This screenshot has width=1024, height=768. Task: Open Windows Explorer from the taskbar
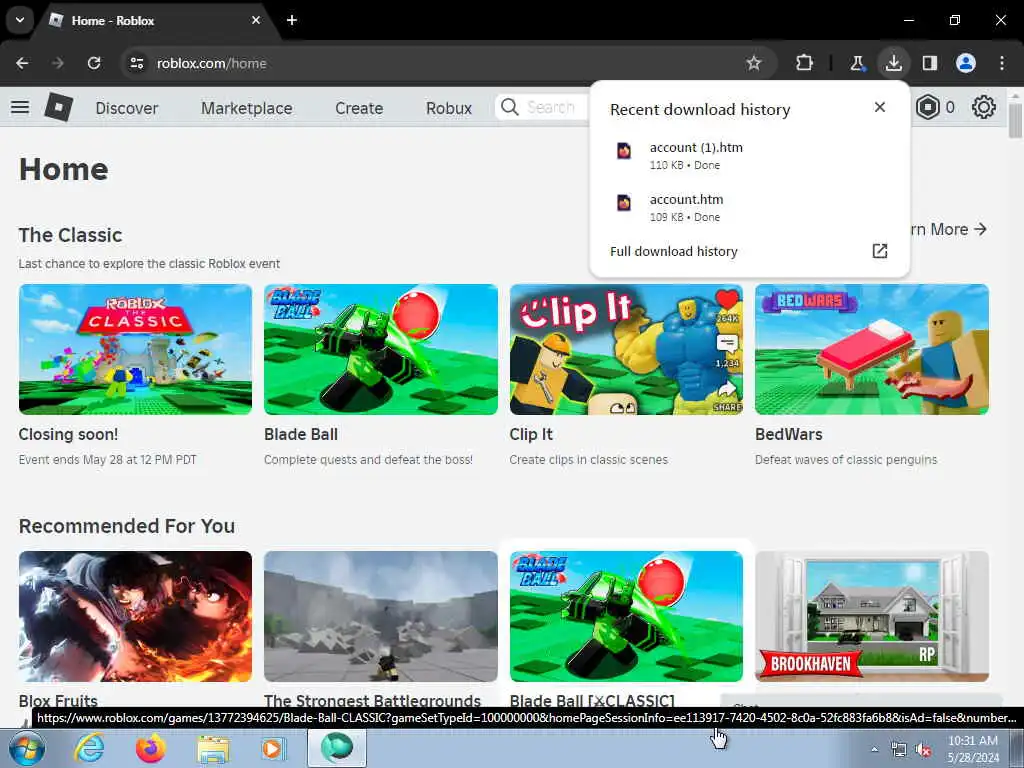click(213, 749)
